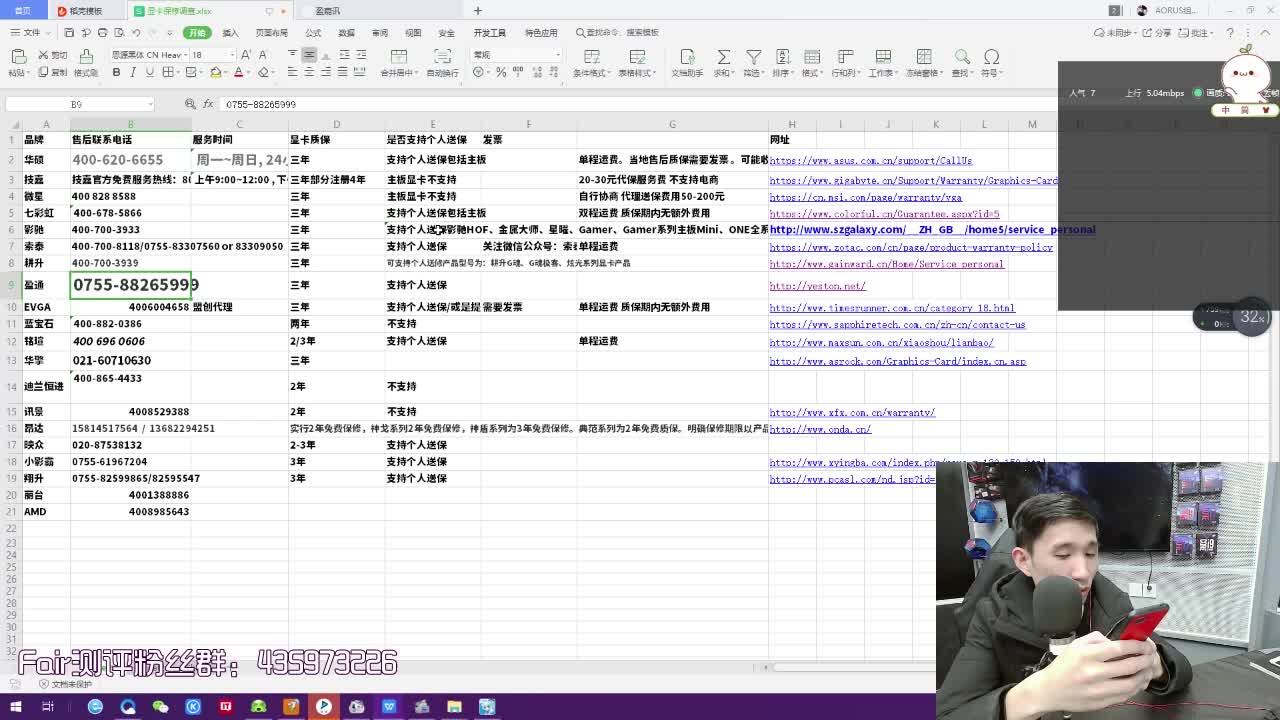Viewport: 1280px width, 720px height.
Task: Open the Formulas (公式) ribbon tab
Action: [x=313, y=33]
